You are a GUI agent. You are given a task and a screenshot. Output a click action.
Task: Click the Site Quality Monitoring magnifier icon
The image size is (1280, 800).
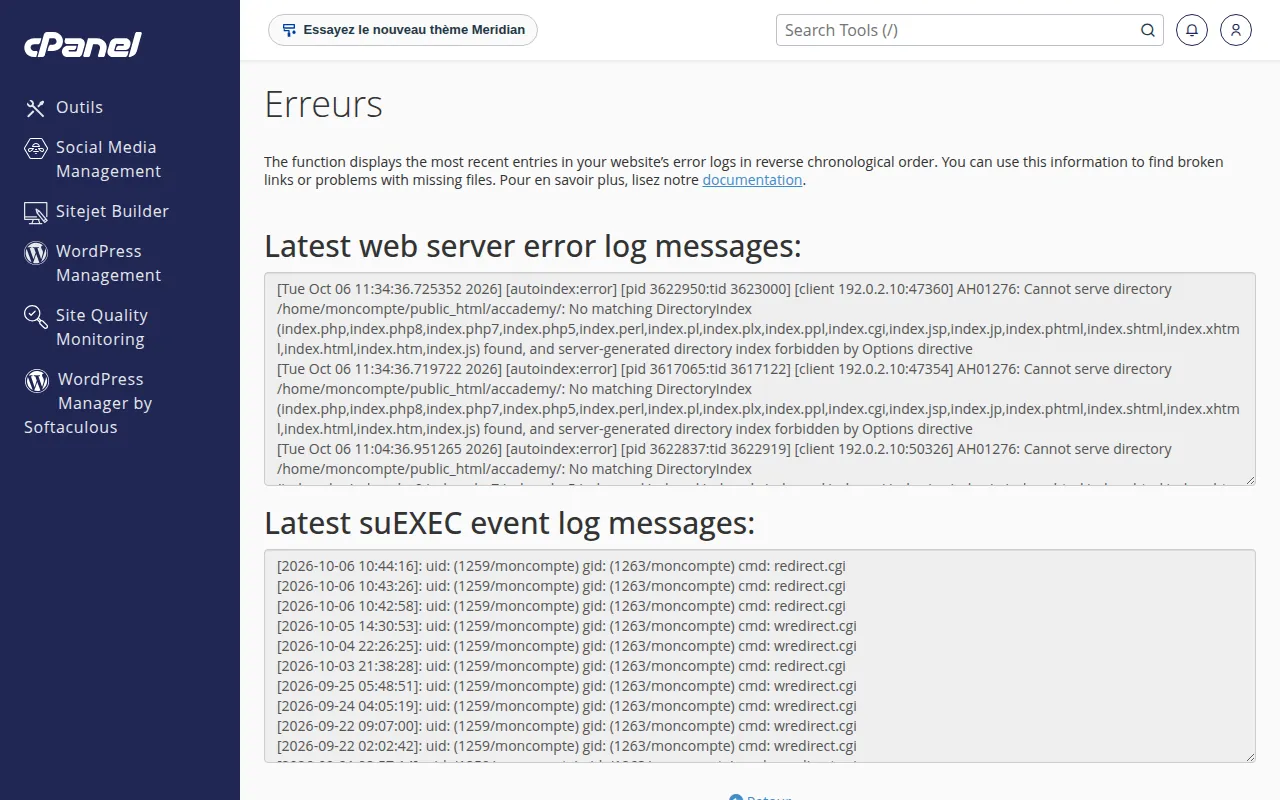tap(36, 317)
